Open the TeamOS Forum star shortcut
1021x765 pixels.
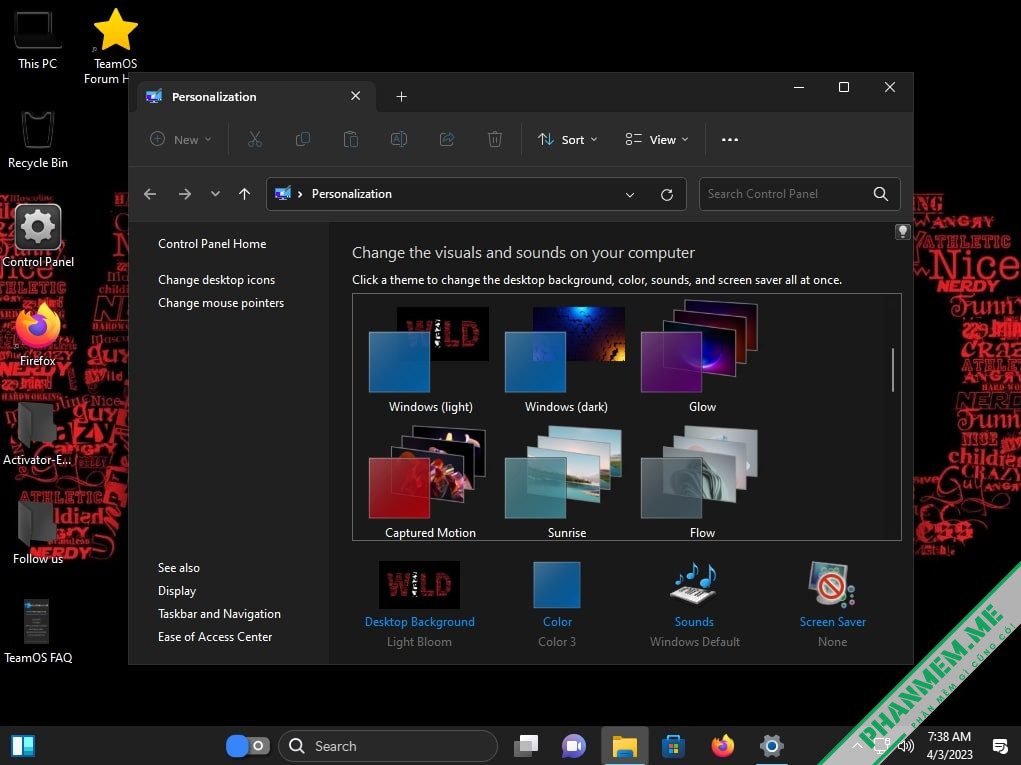pos(115,46)
